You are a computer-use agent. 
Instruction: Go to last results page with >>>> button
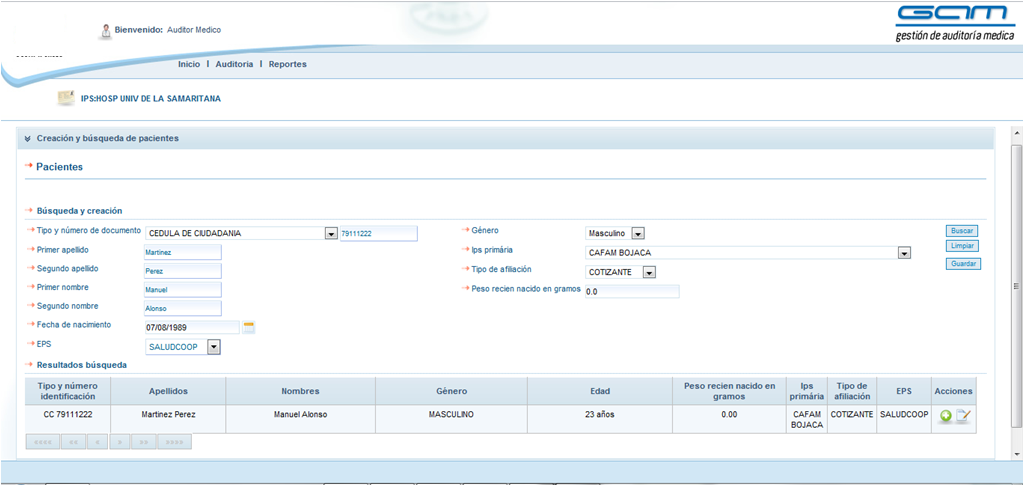[175, 442]
